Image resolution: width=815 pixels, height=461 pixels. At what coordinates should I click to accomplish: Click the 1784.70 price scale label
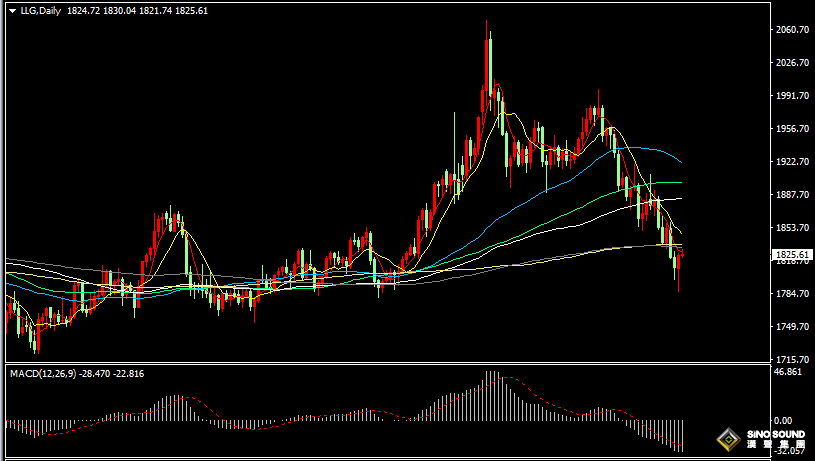(792, 294)
